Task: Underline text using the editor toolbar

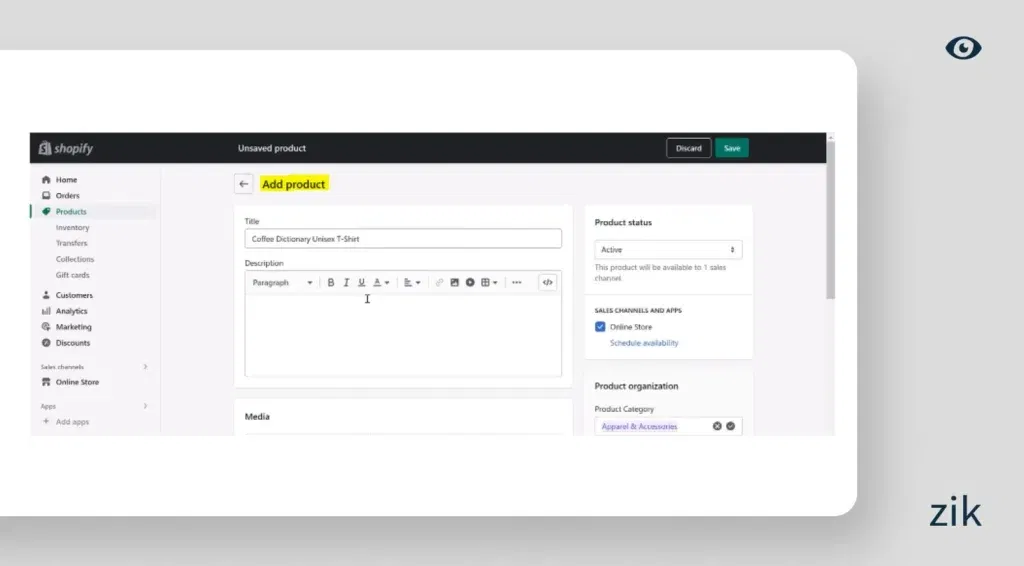Action: tap(361, 283)
